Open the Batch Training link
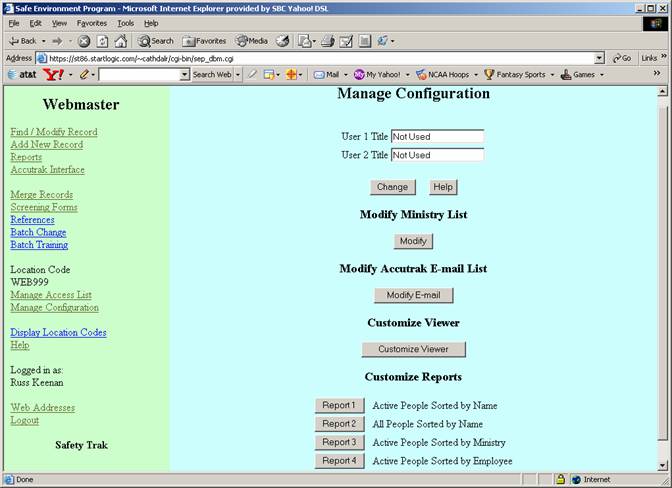The width and height of the screenshot is (672, 488). point(39,245)
